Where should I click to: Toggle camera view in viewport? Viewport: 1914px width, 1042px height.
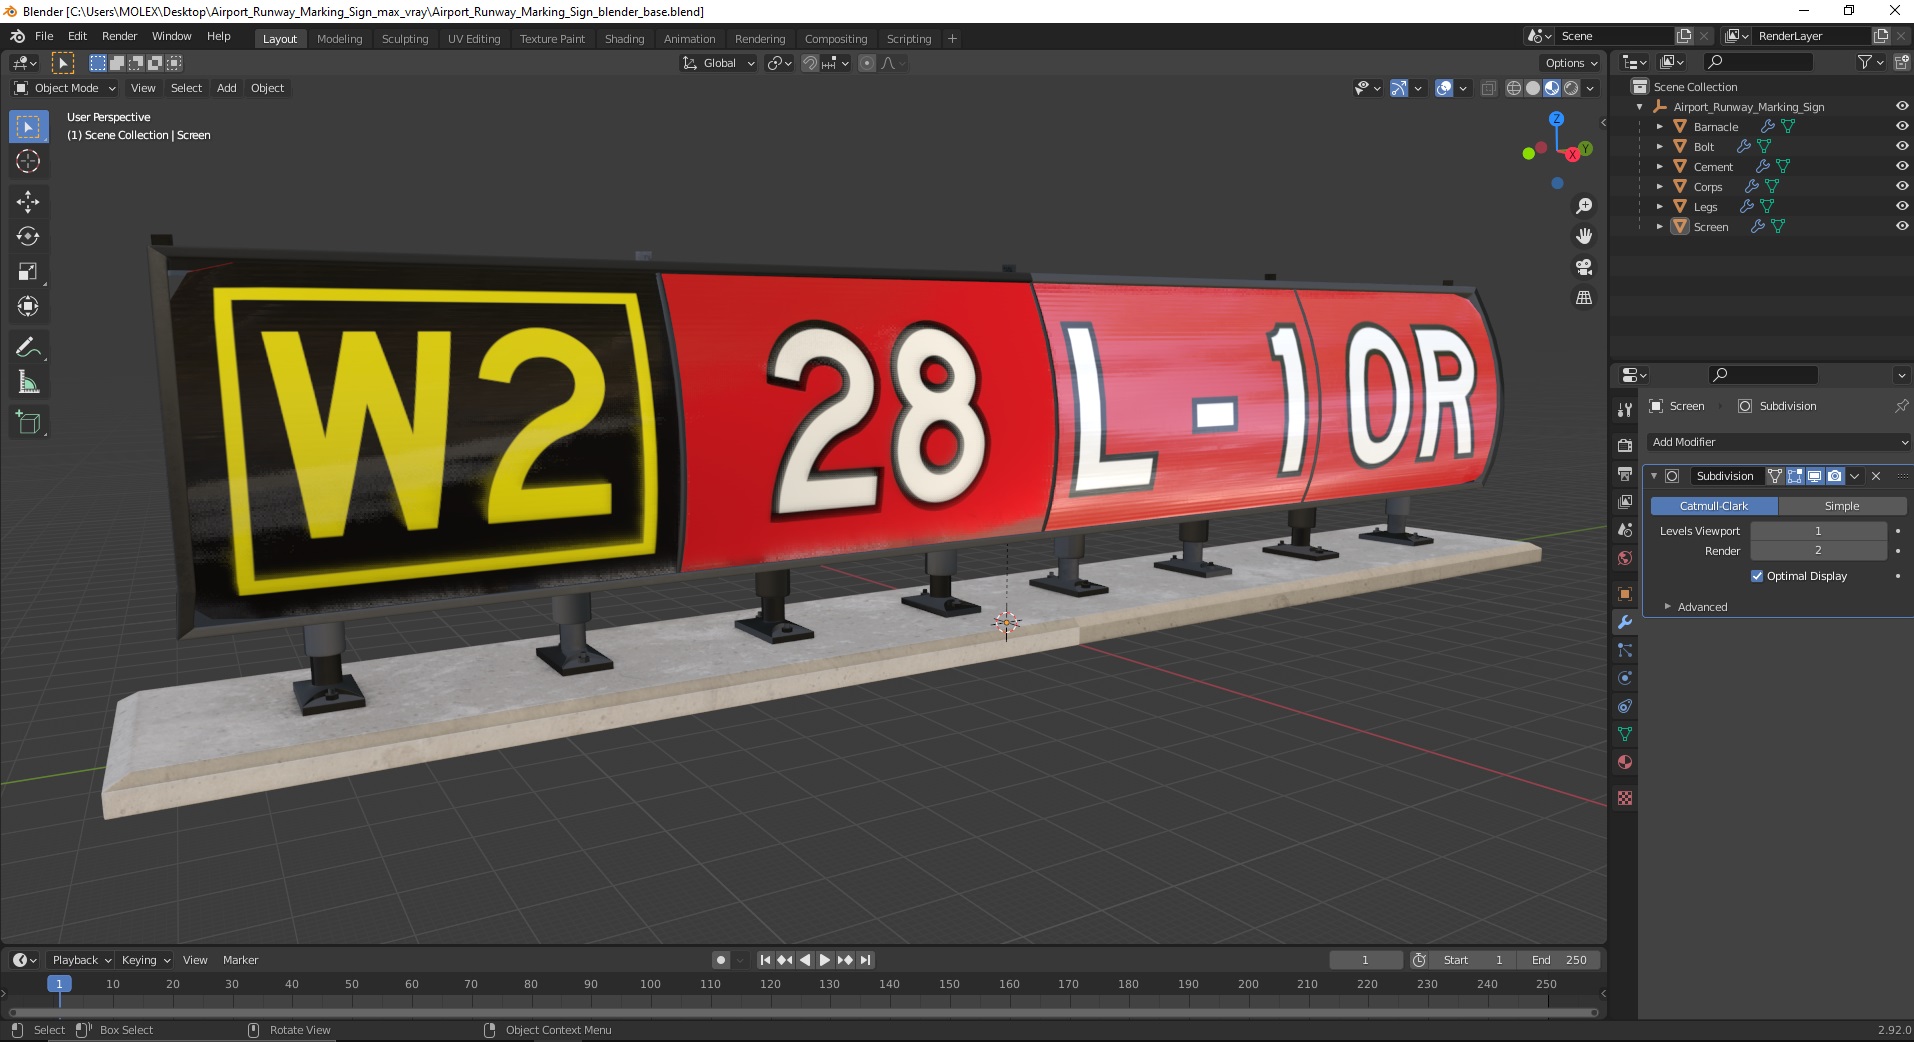pyautogui.click(x=1584, y=267)
